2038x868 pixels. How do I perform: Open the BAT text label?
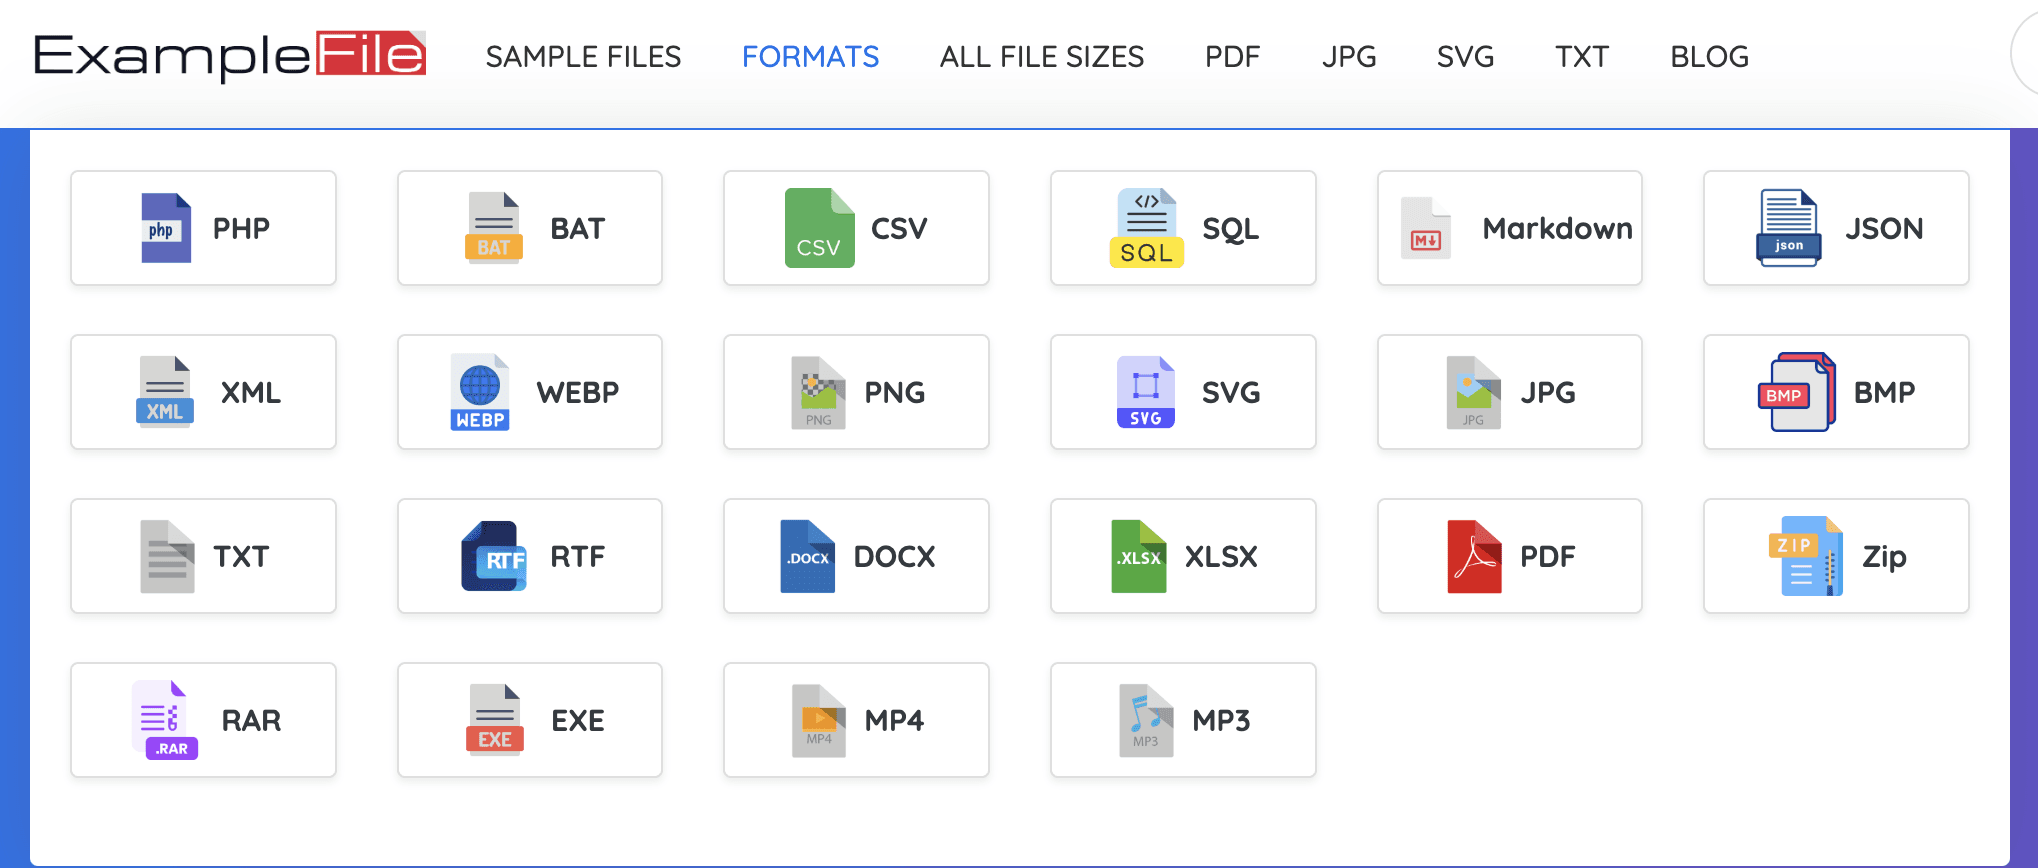coord(578,228)
